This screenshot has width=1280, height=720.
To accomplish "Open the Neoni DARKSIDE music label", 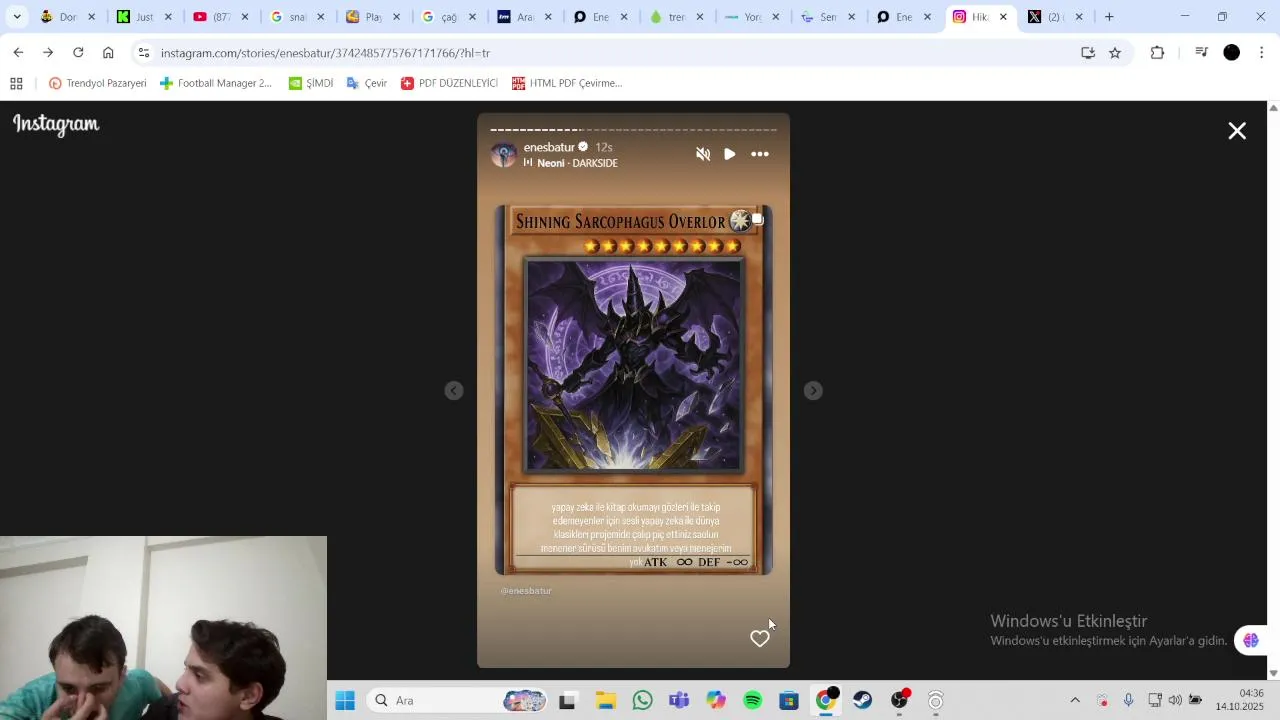I will pos(571,163).
